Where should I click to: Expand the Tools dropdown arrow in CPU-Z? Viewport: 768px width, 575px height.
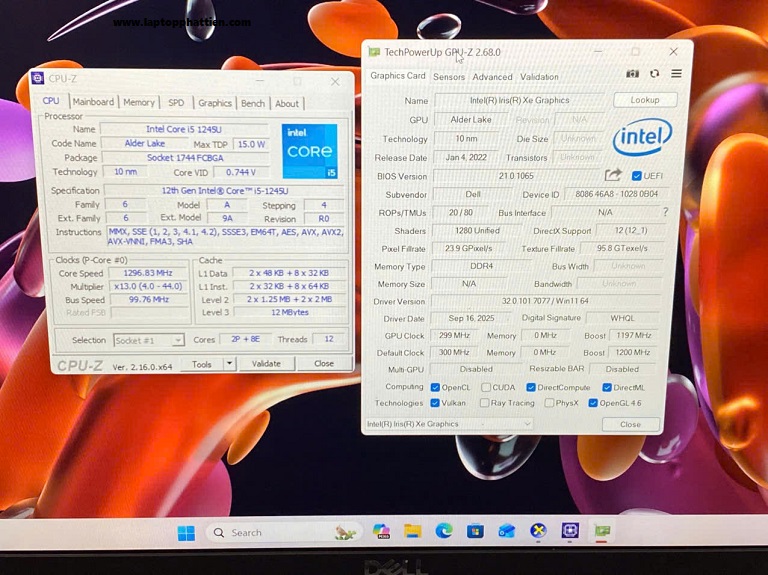(229, 364)
